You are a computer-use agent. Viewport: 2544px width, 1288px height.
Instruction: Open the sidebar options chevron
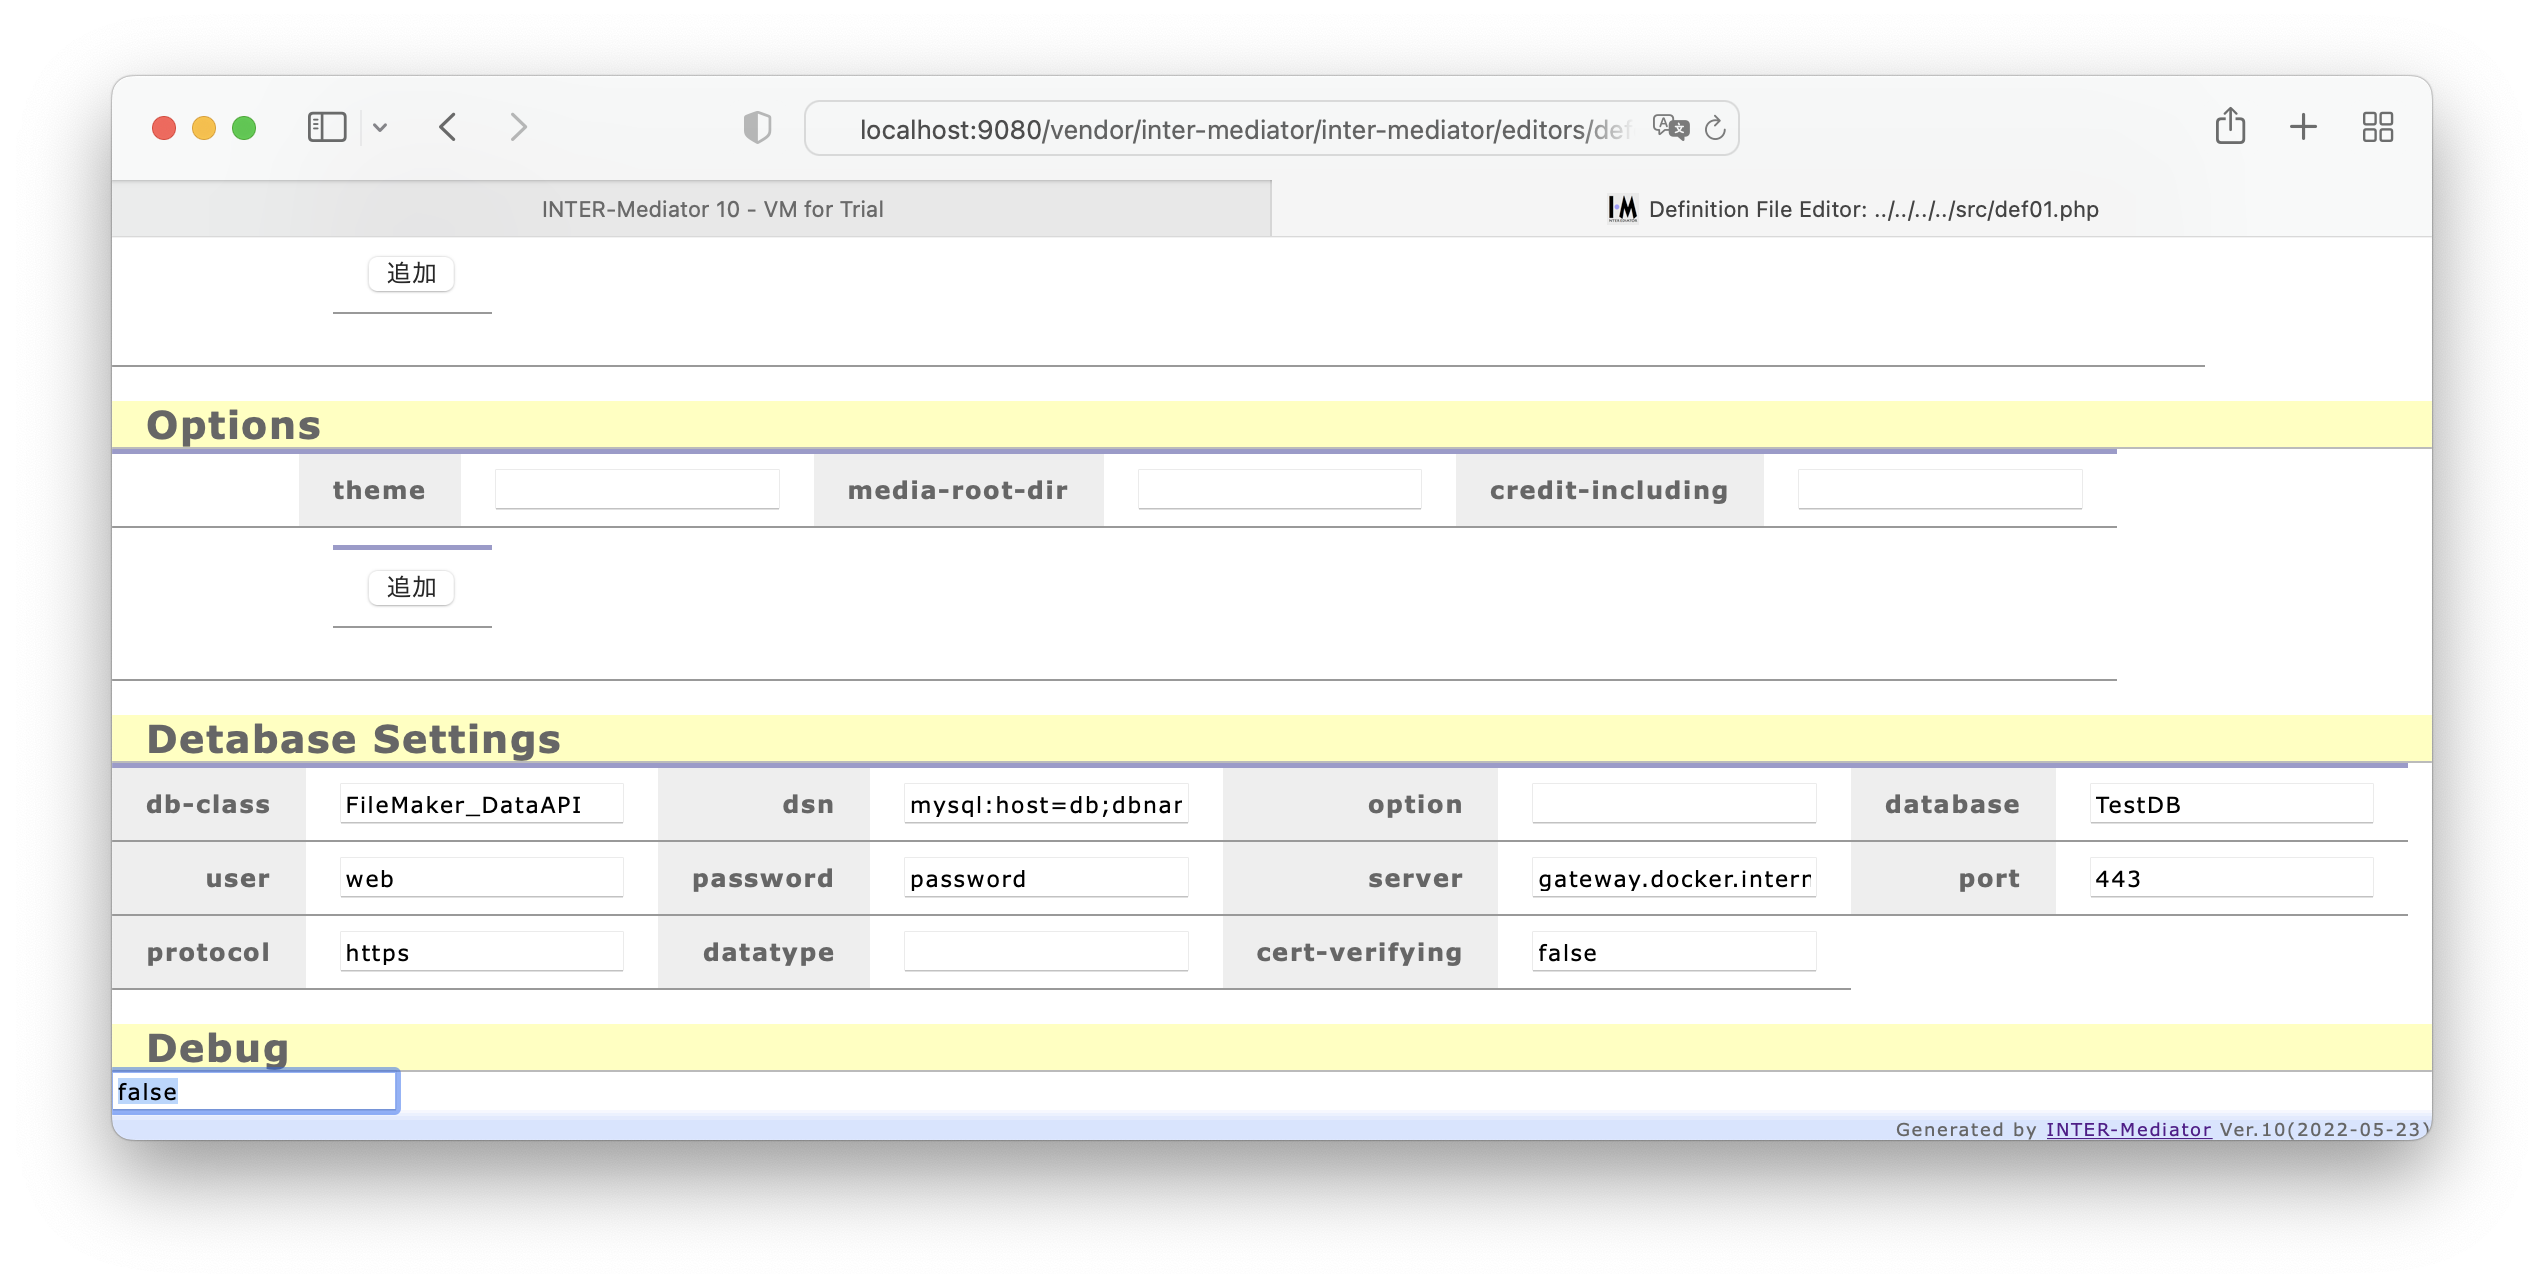[380, 127]
